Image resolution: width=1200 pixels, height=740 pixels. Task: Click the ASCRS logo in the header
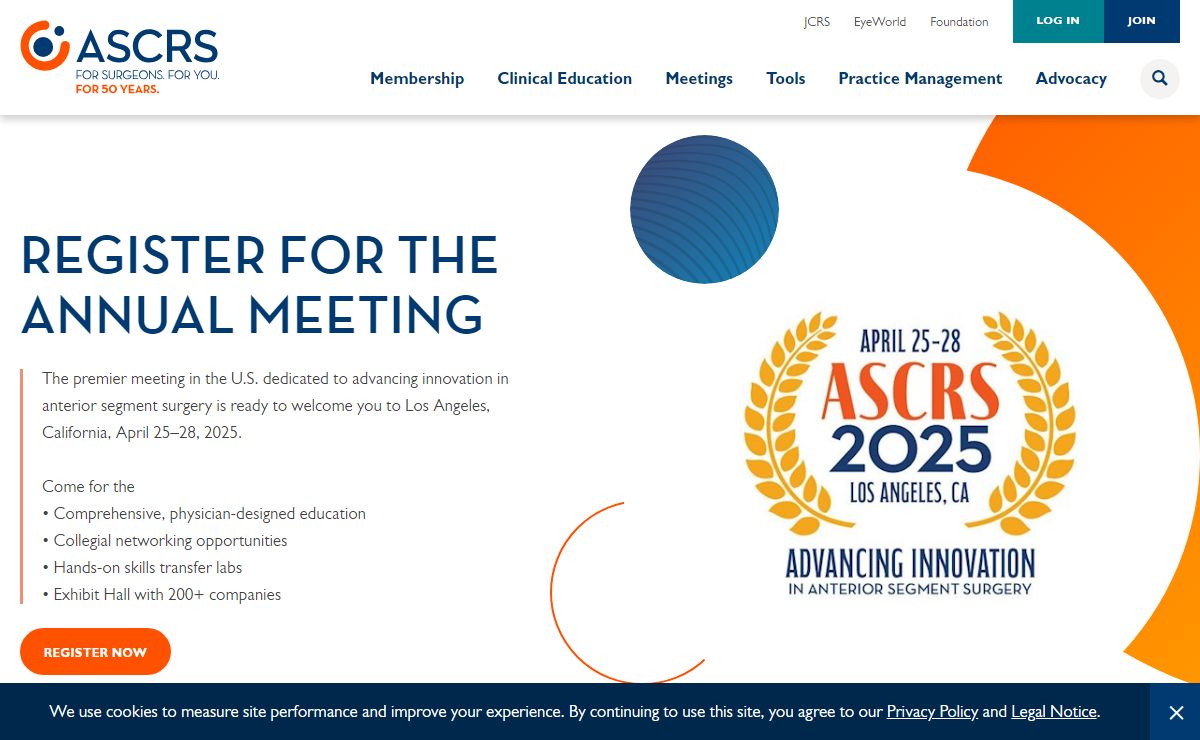point(120,57)
